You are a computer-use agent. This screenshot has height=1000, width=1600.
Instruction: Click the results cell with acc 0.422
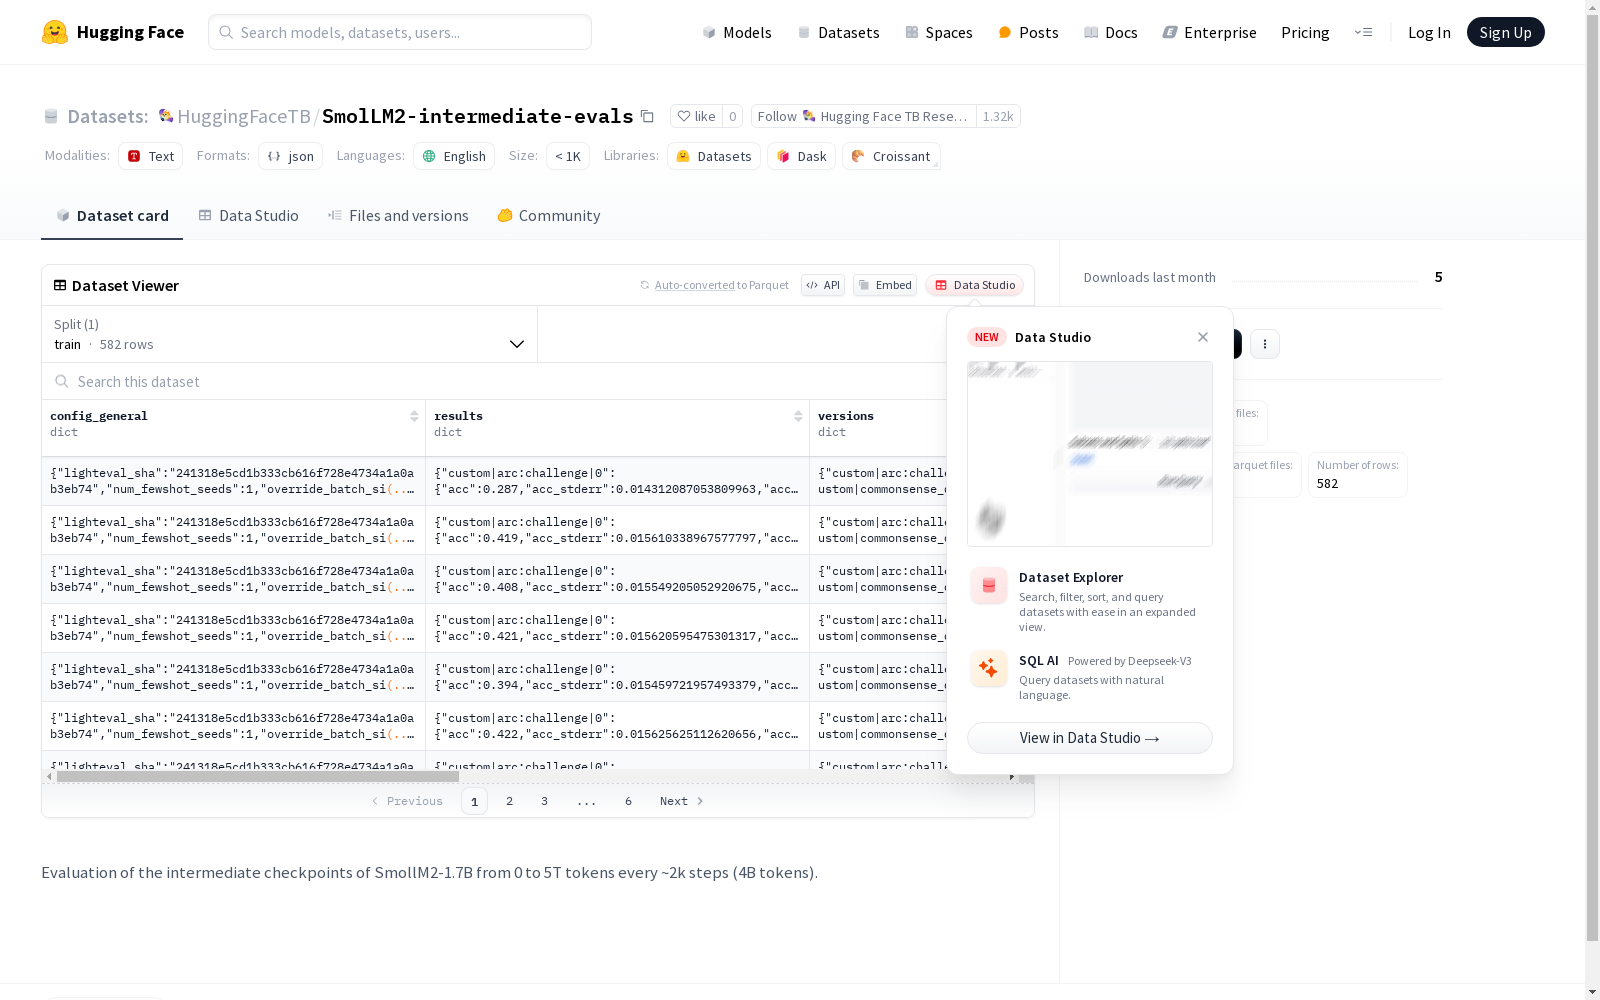617,726
